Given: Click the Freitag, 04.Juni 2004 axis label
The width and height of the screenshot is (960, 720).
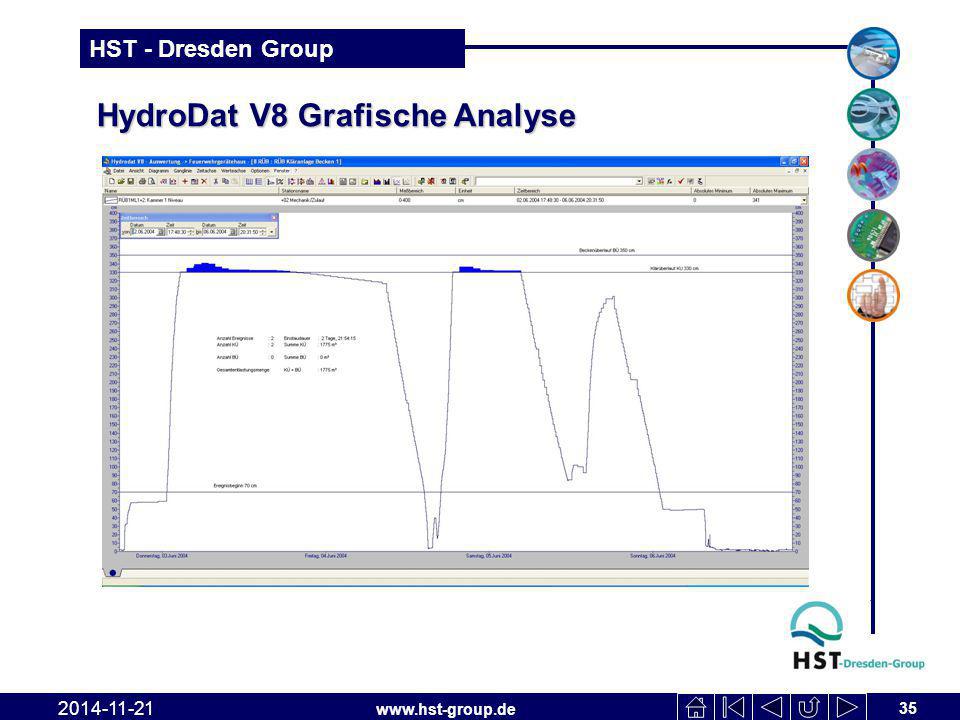Looking at the screenshot, I should coord(326,556).
